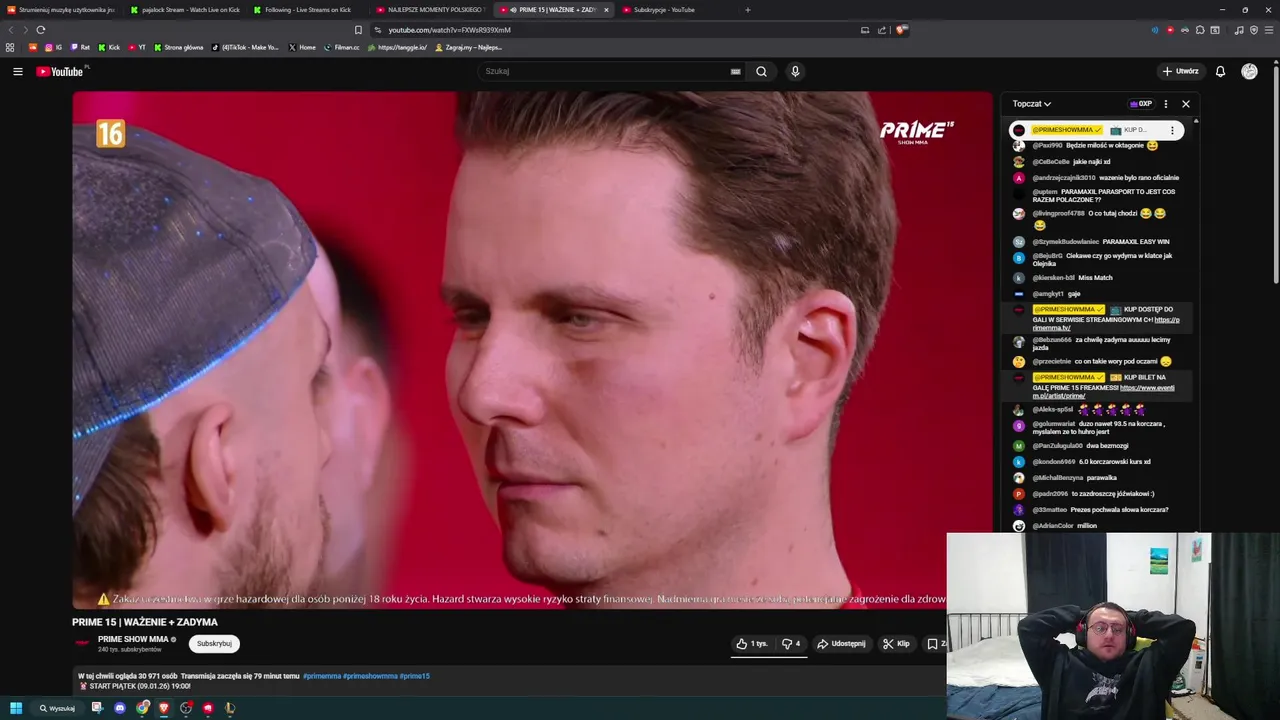
Task: Open the 0XP channel points badge
Action: click(1141, 104)
